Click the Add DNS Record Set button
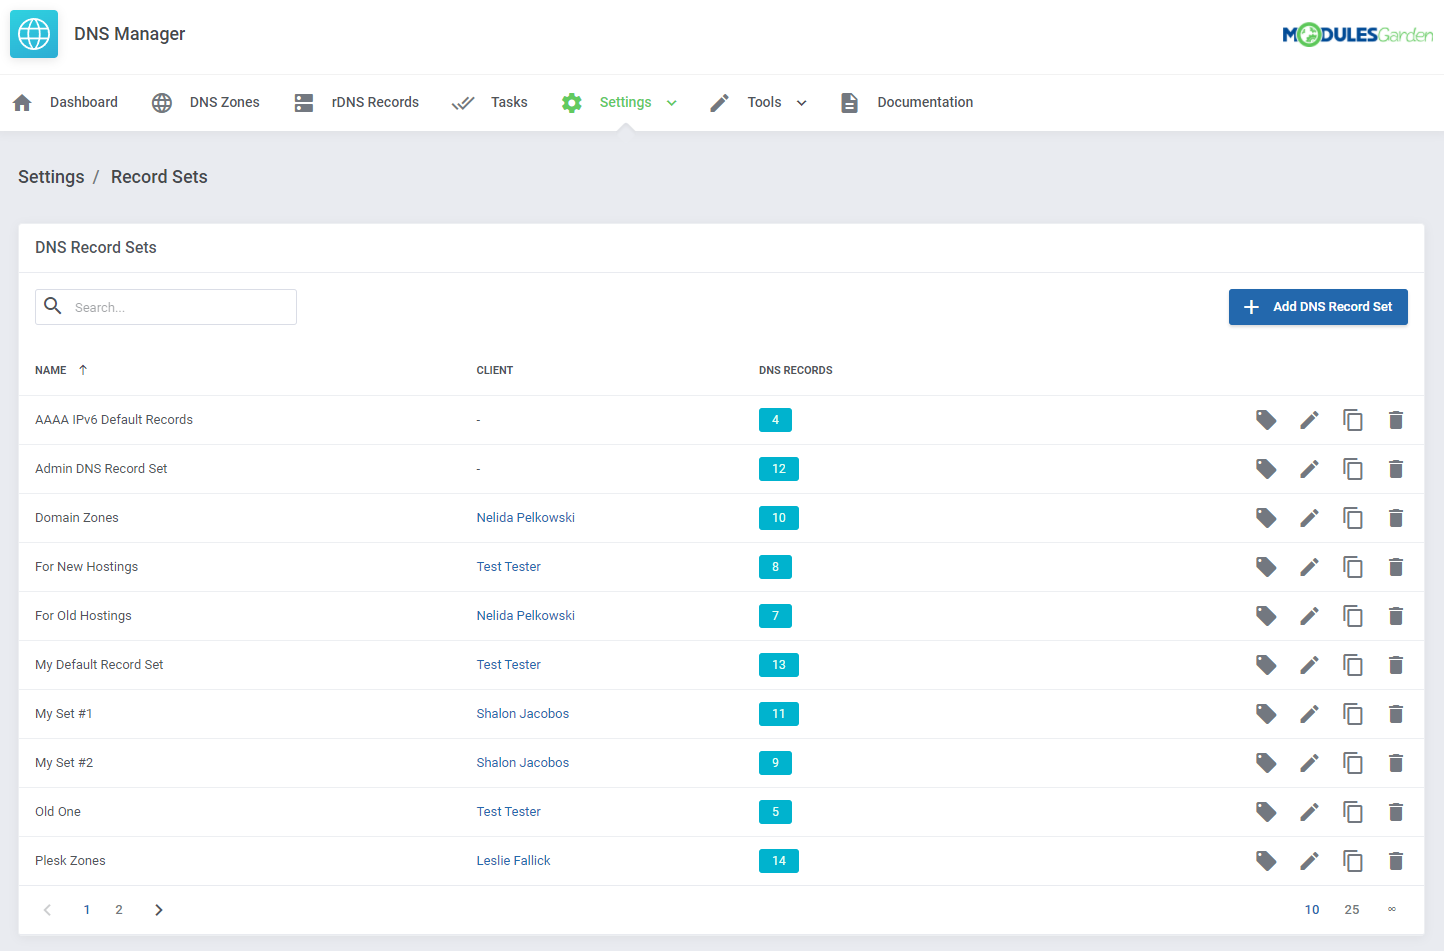This screenshot has height=951, width=1444. [x=1318, y=306]
